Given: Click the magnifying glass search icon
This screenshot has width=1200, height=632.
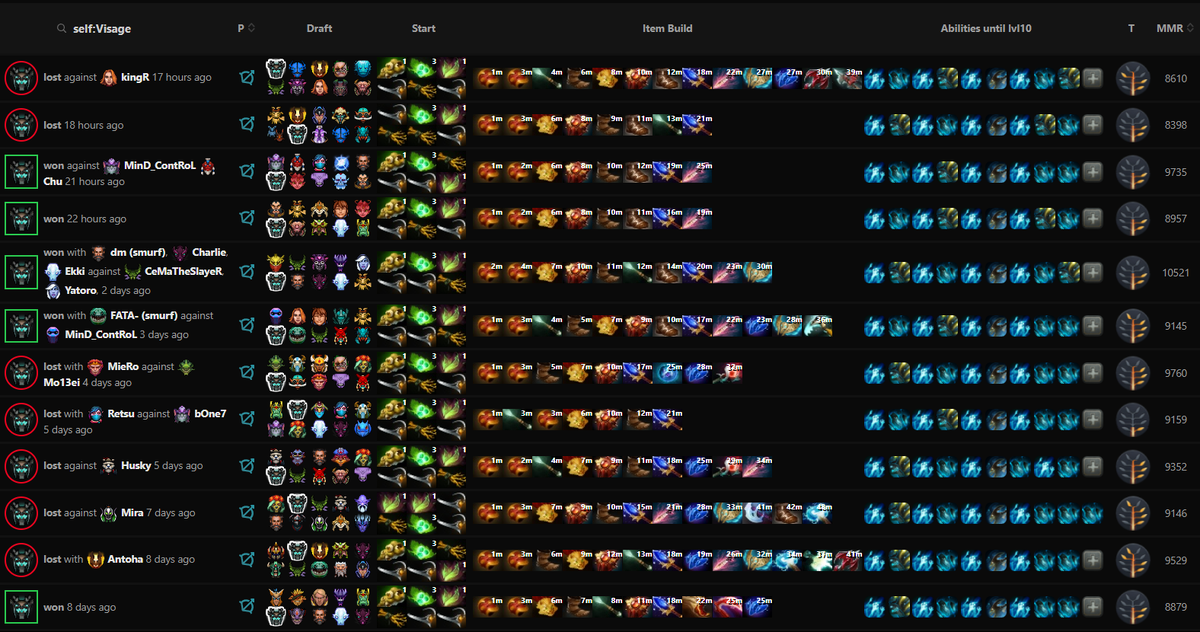Looking at the screenshot, I should tap(63, 29).
